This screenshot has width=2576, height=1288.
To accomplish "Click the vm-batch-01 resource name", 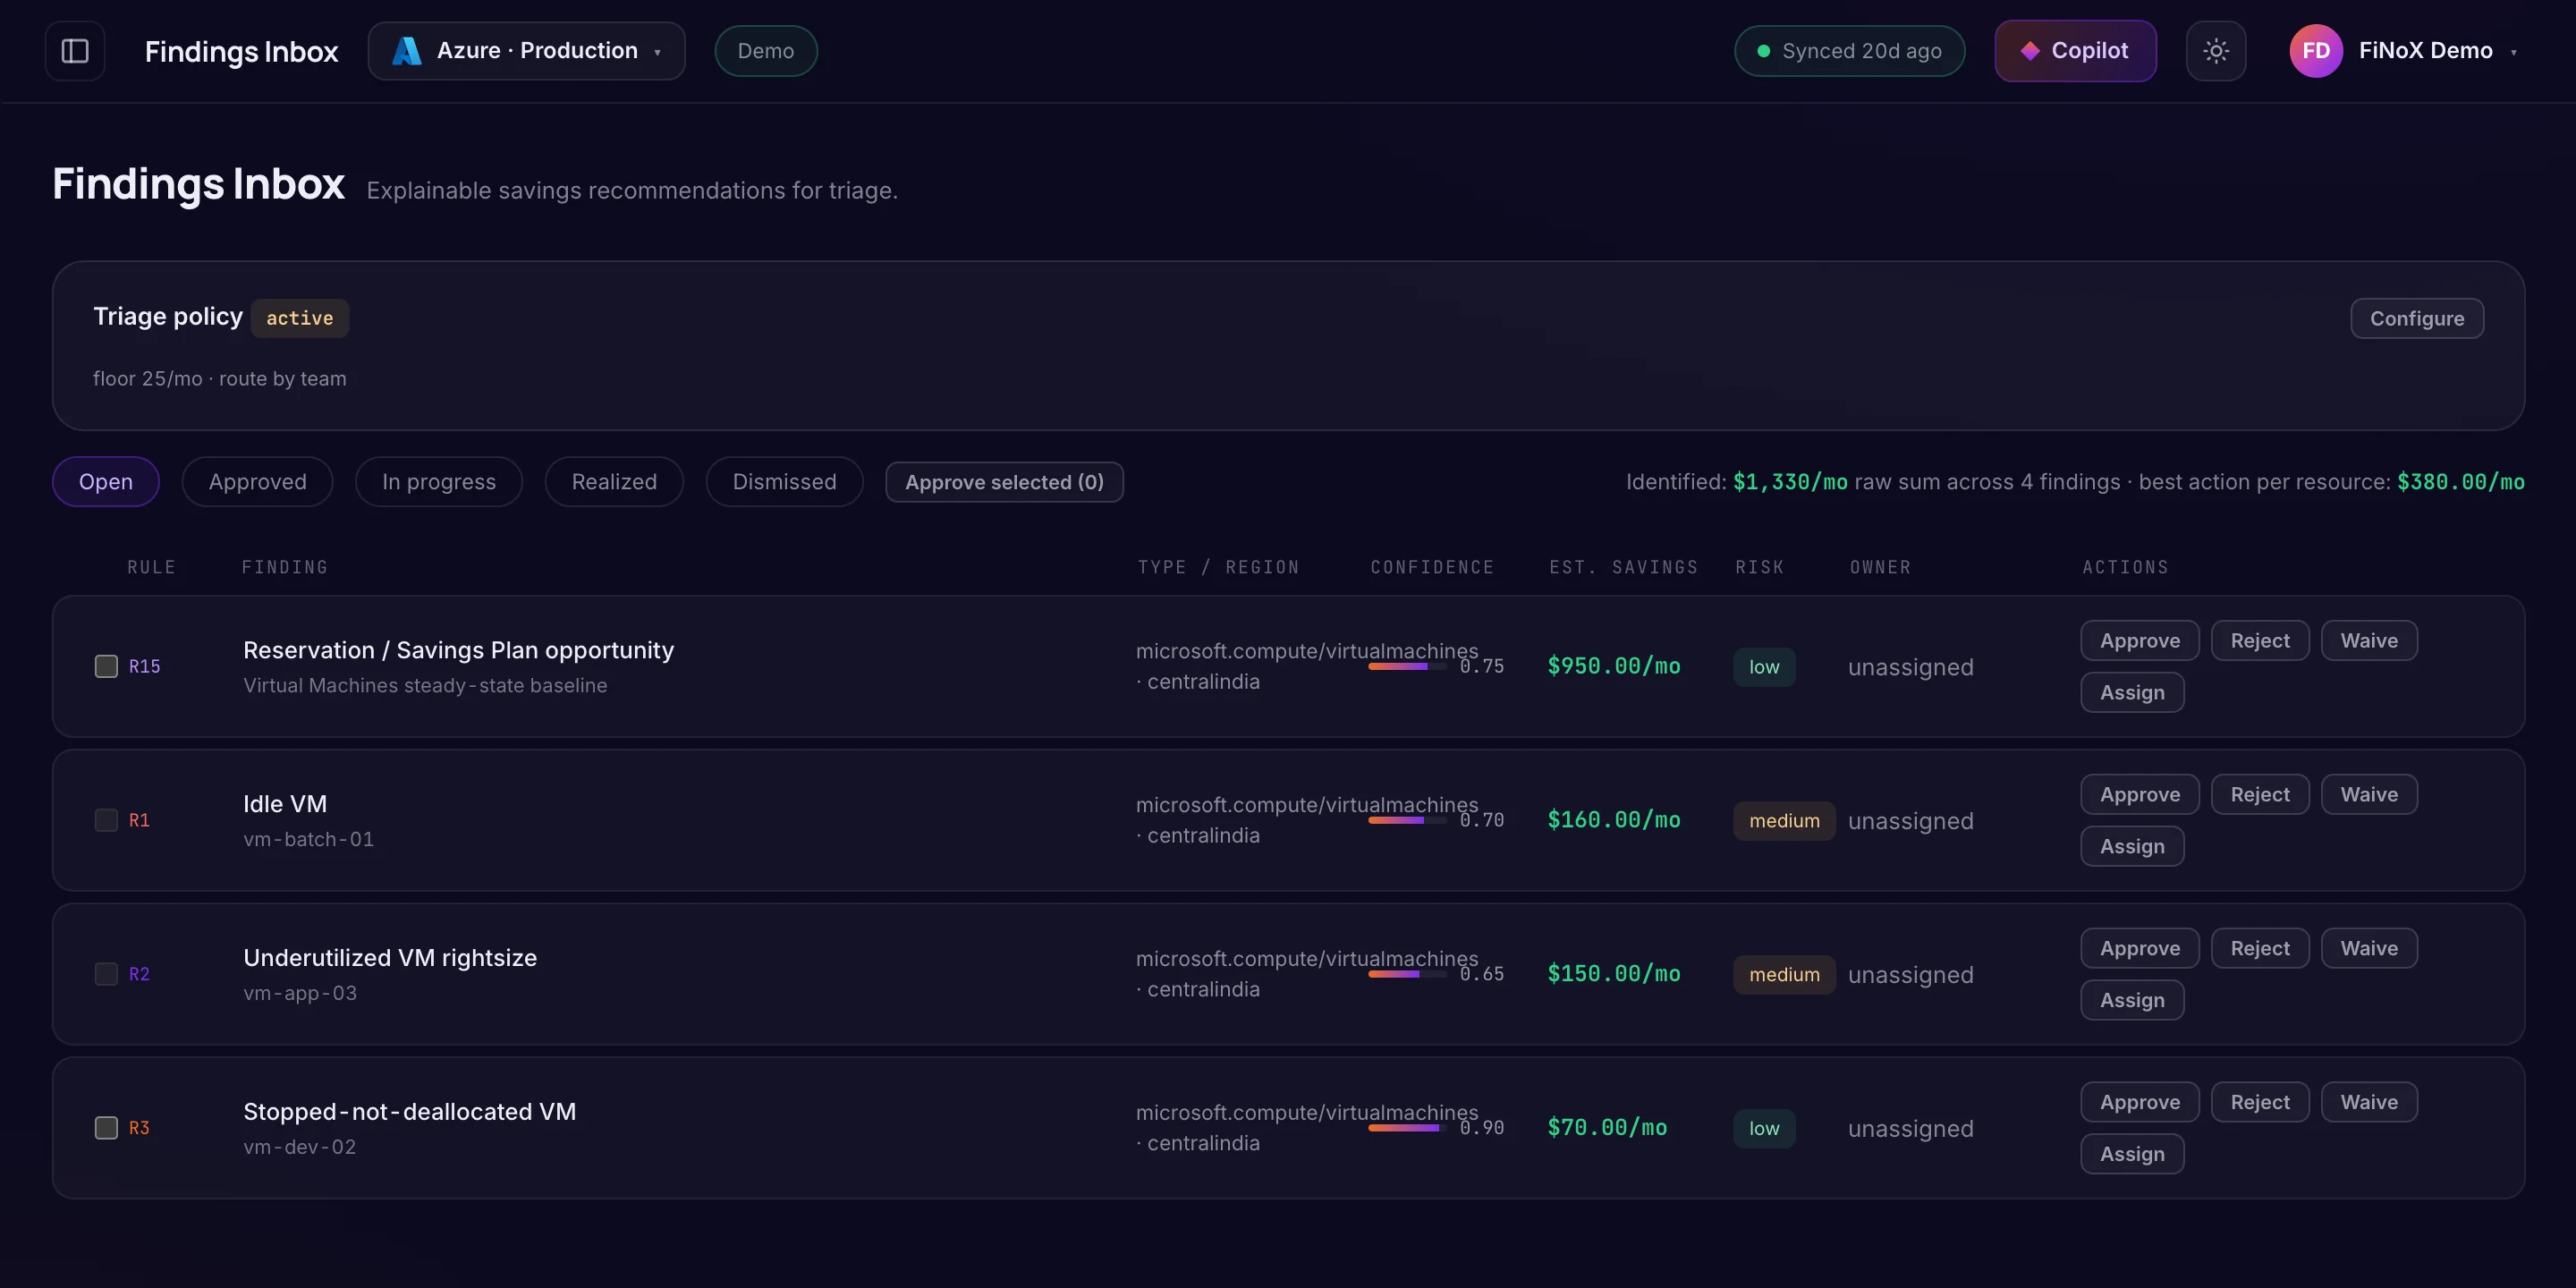I will pyautogui.click(x=309, y=840).
